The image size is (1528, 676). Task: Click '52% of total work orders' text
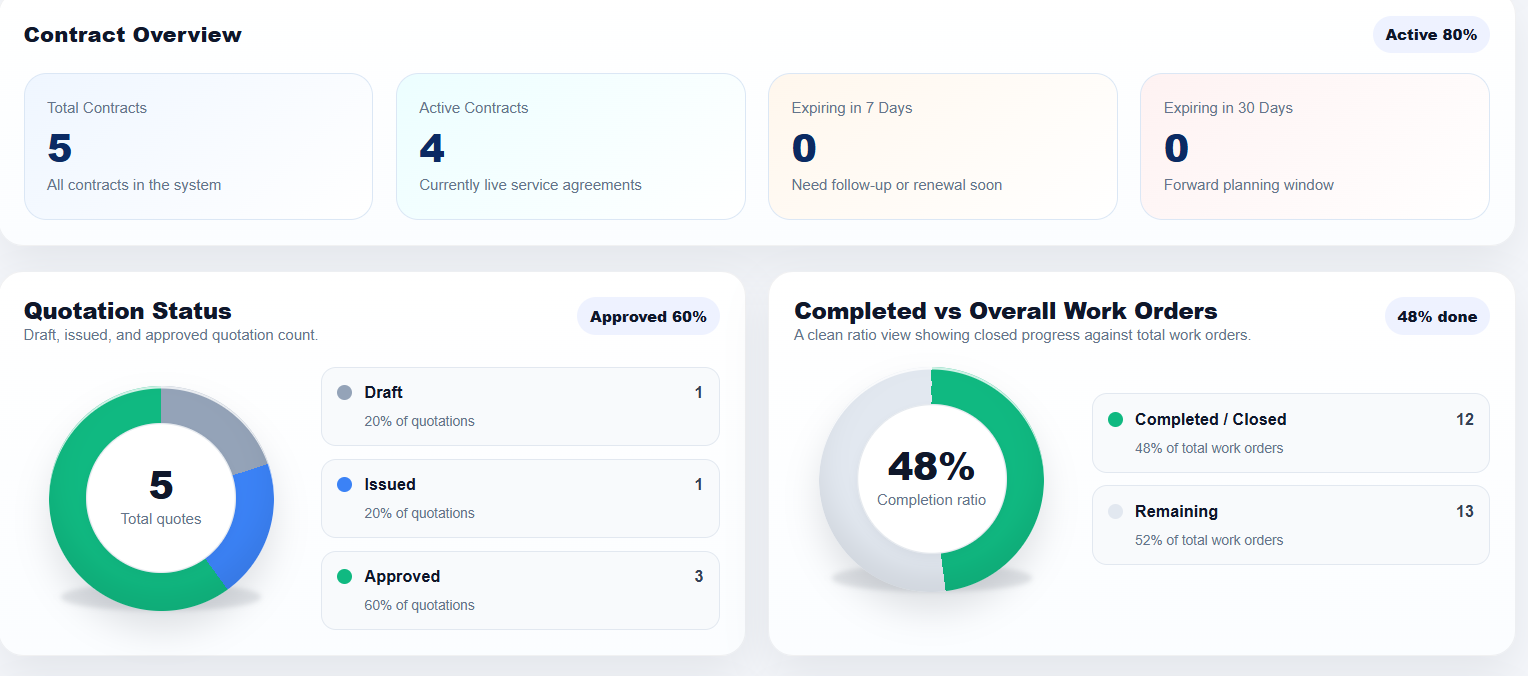click(x=1209, y=540)
